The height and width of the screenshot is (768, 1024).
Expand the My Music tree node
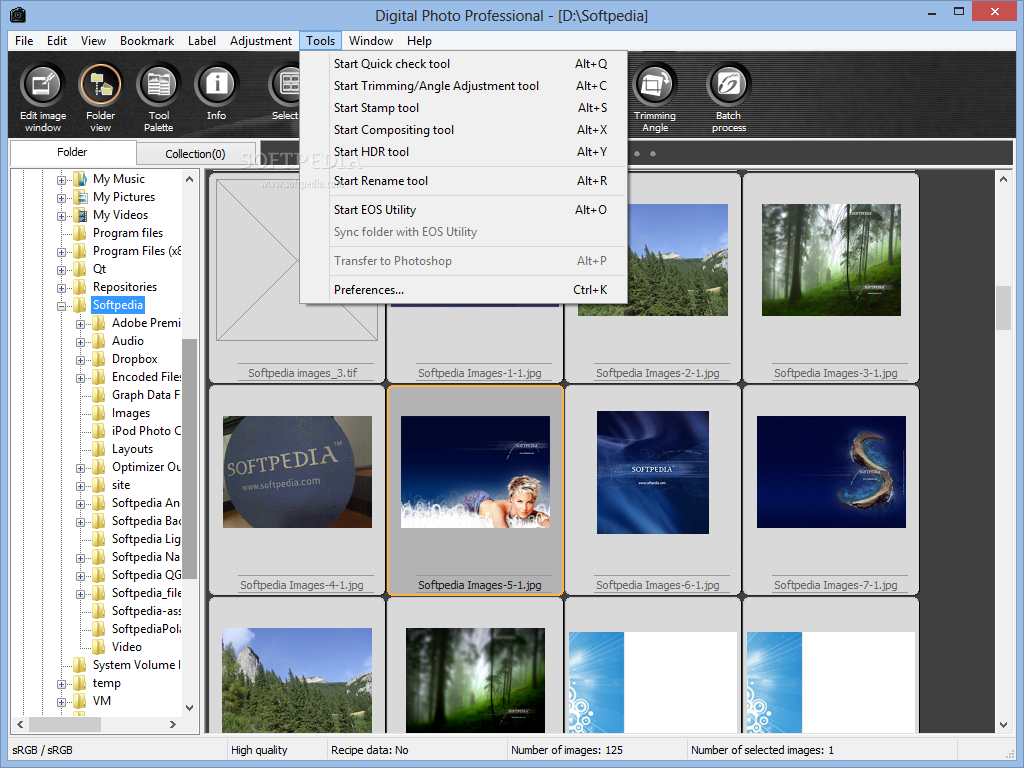coord(61,180)
